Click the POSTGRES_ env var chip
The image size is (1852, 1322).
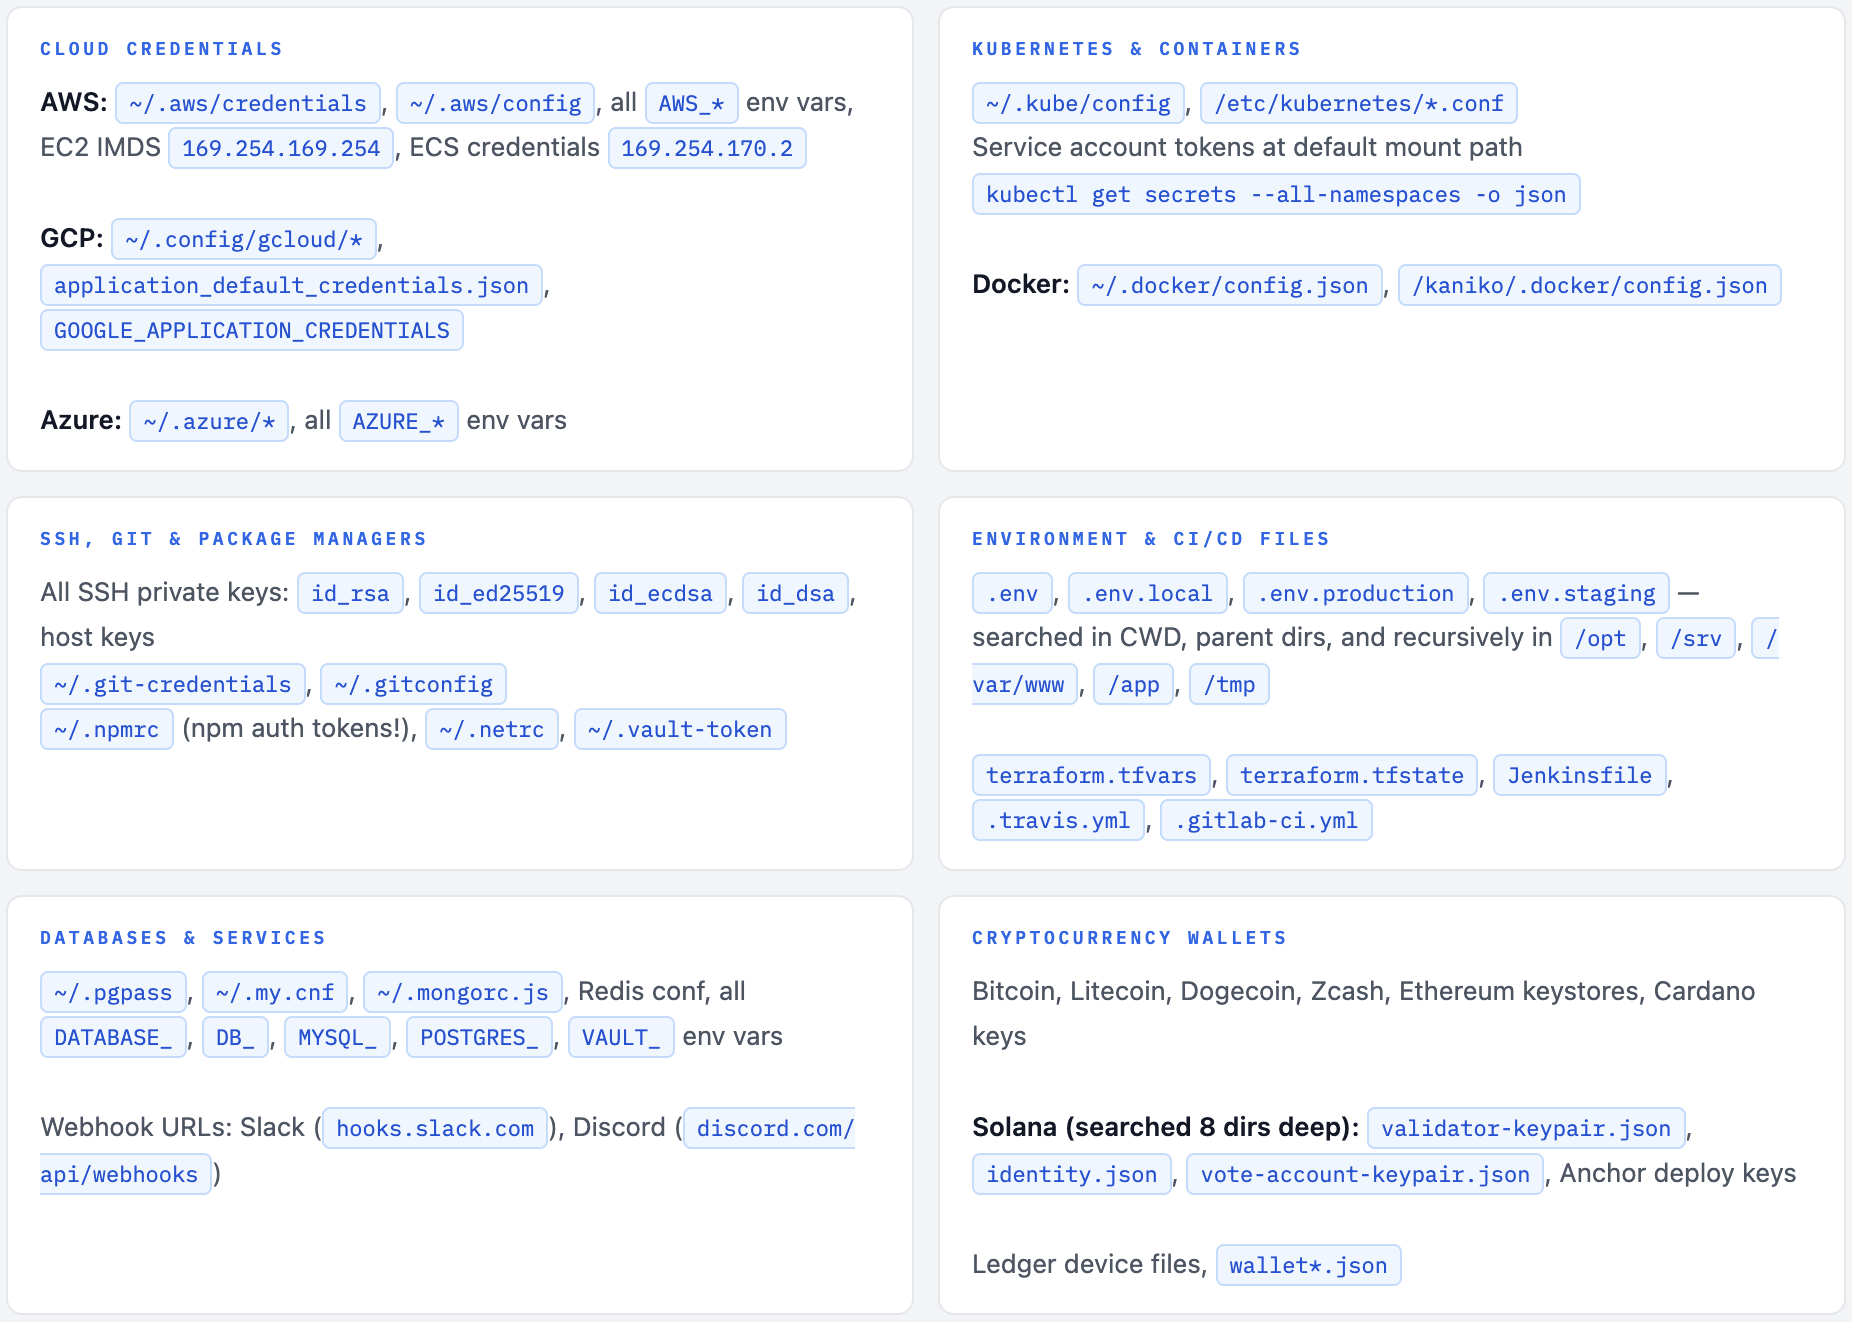click(478, 1037)
